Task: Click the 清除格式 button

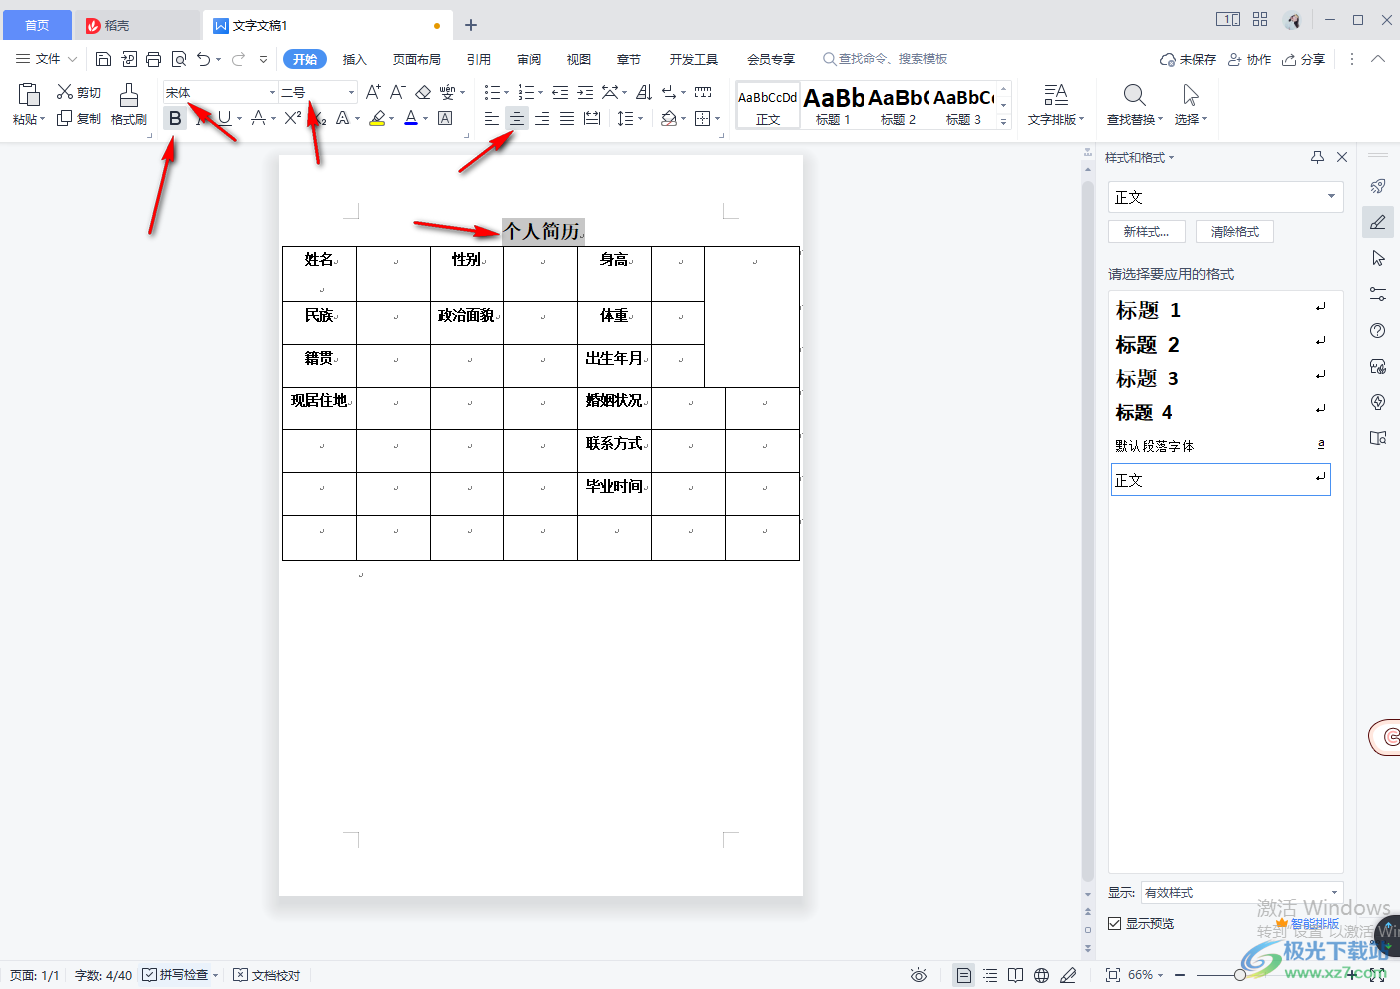Action: (1235, 231)
